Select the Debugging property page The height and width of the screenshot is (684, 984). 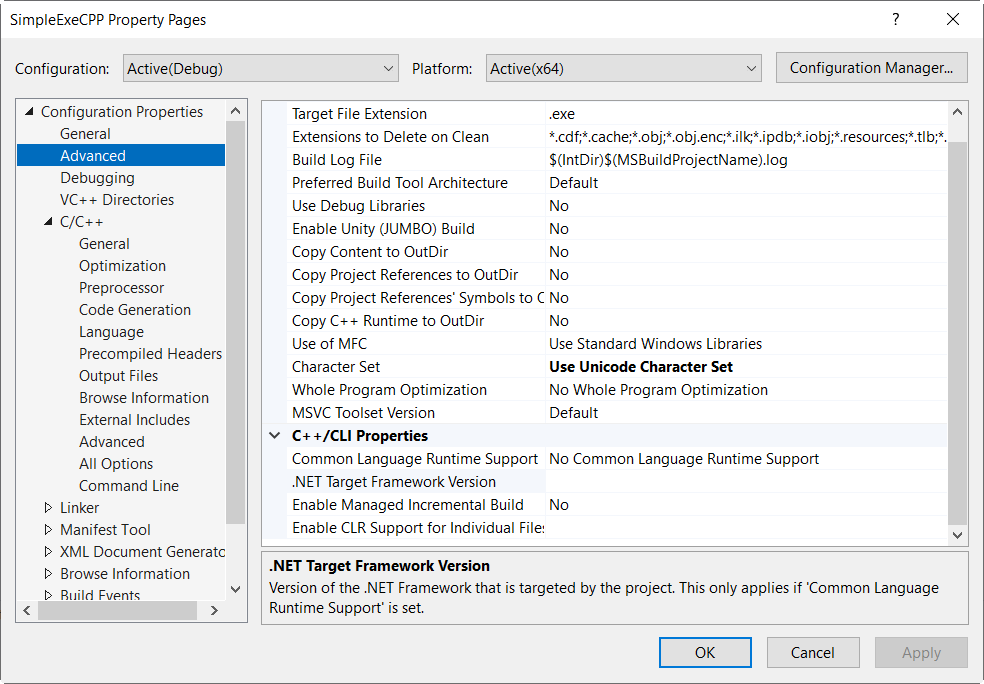97,178
